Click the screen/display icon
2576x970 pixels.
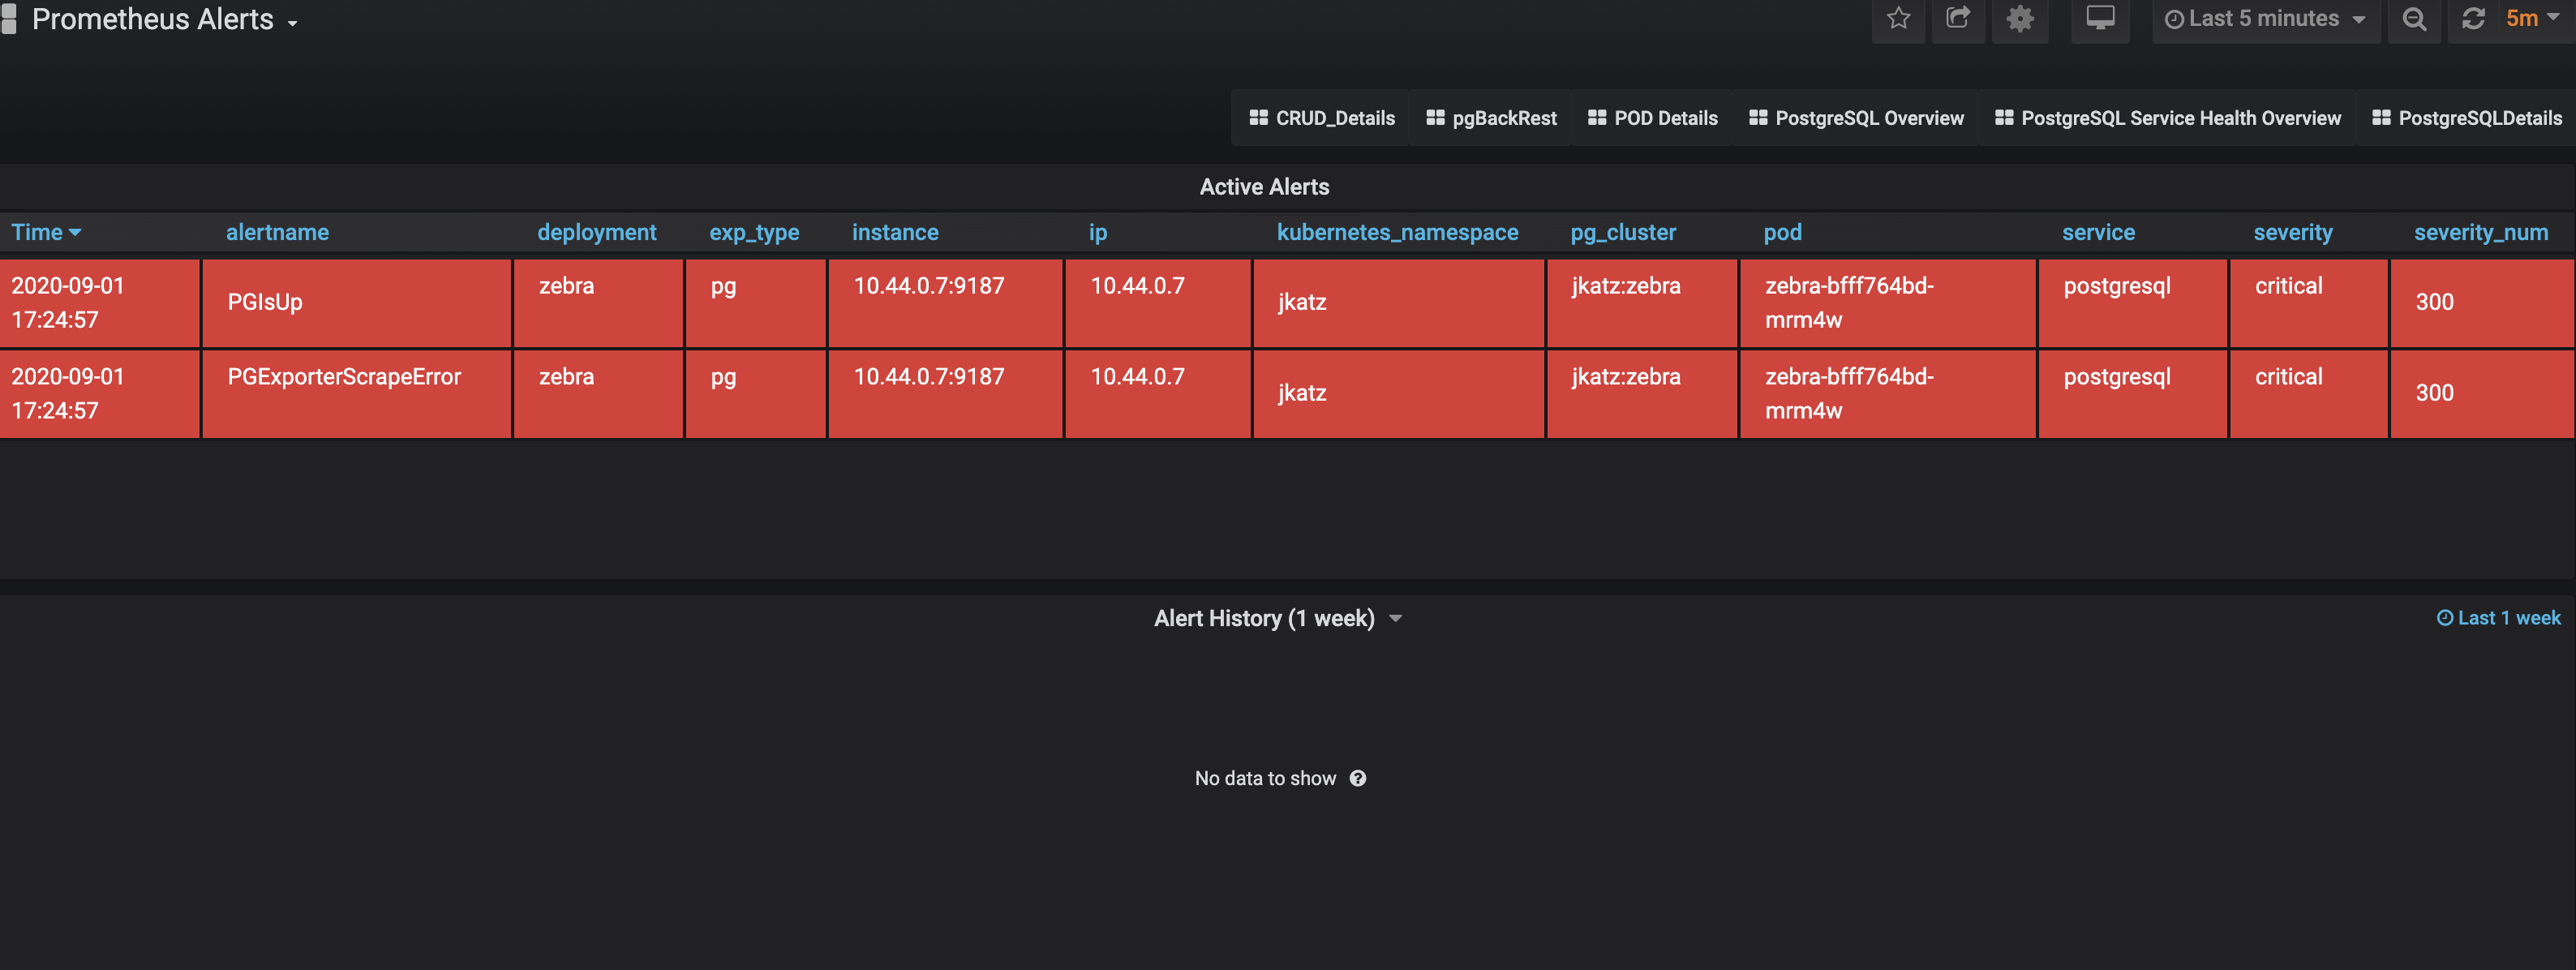click(x=2103, y=18)
